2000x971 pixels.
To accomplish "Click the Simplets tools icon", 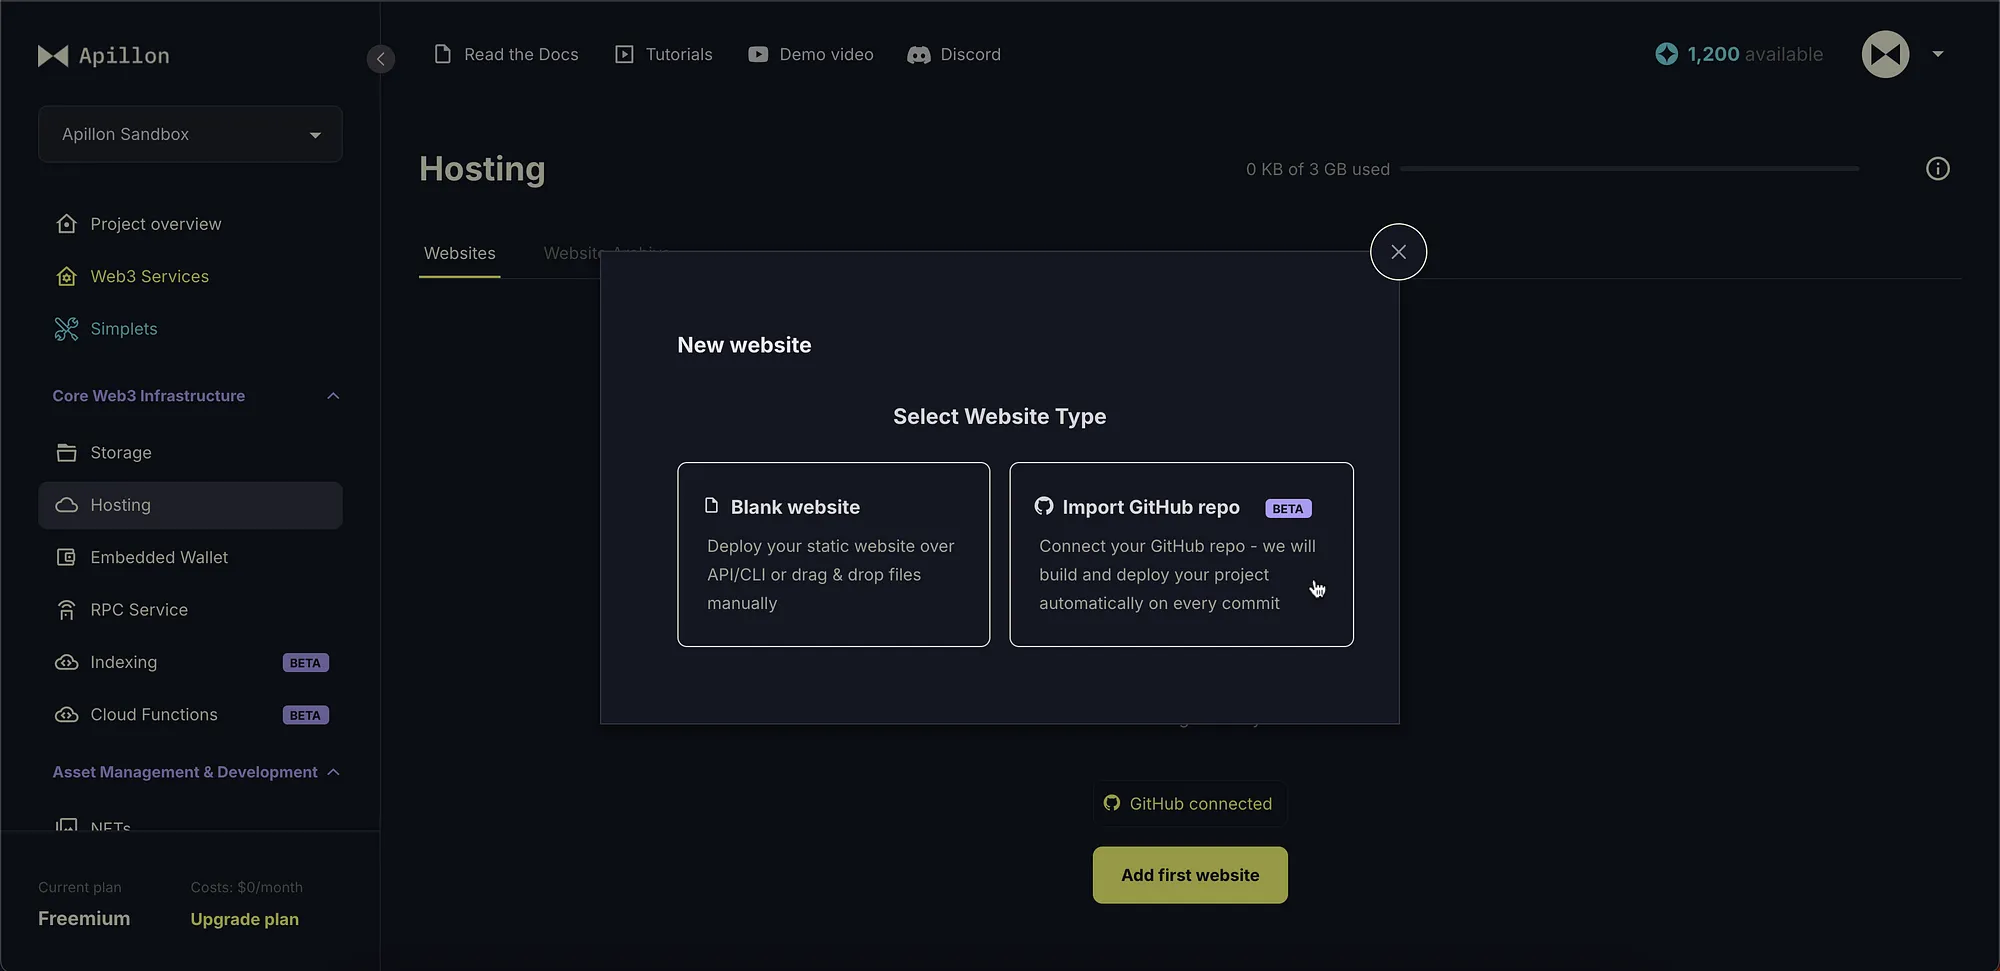I will point(66,329).
